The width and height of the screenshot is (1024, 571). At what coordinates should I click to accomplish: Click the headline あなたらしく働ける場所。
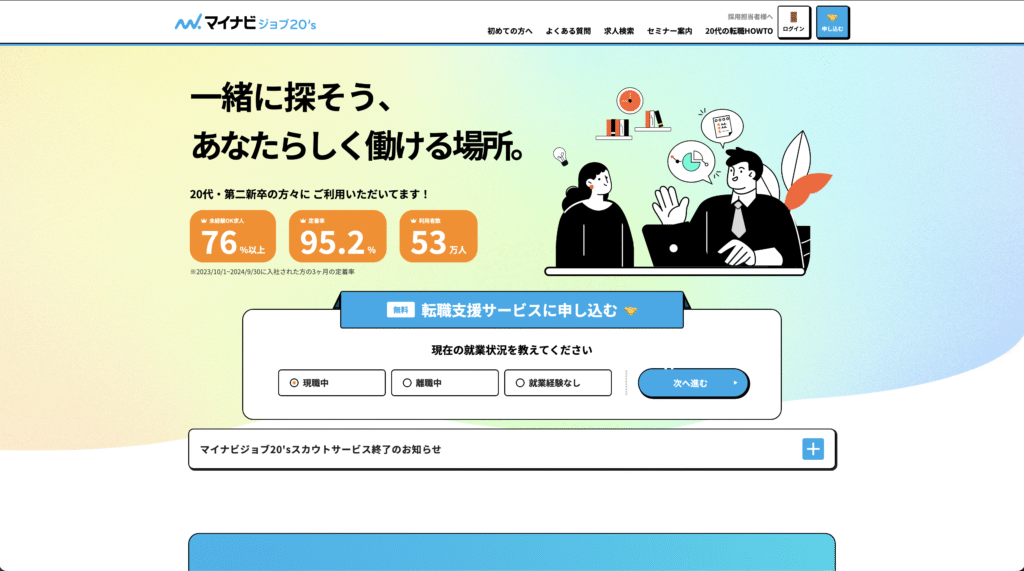point(358,145)
